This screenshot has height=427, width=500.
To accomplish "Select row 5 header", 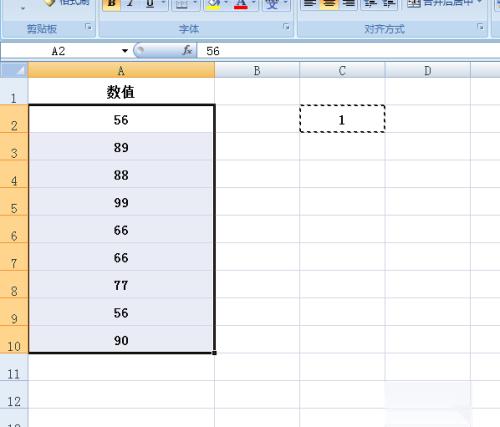I will pos(14,202).
